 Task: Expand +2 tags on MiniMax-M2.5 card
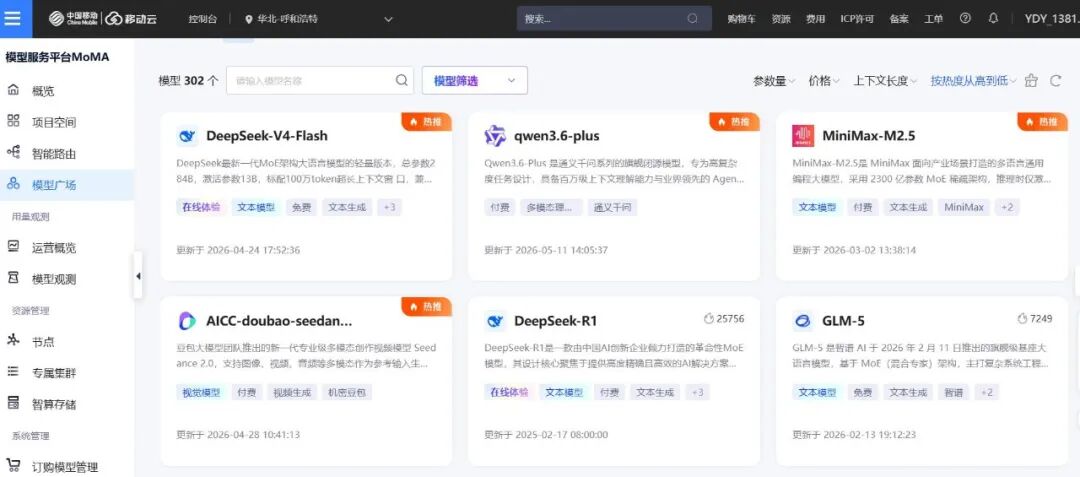pyautogui.click(x=1007, y=207)
